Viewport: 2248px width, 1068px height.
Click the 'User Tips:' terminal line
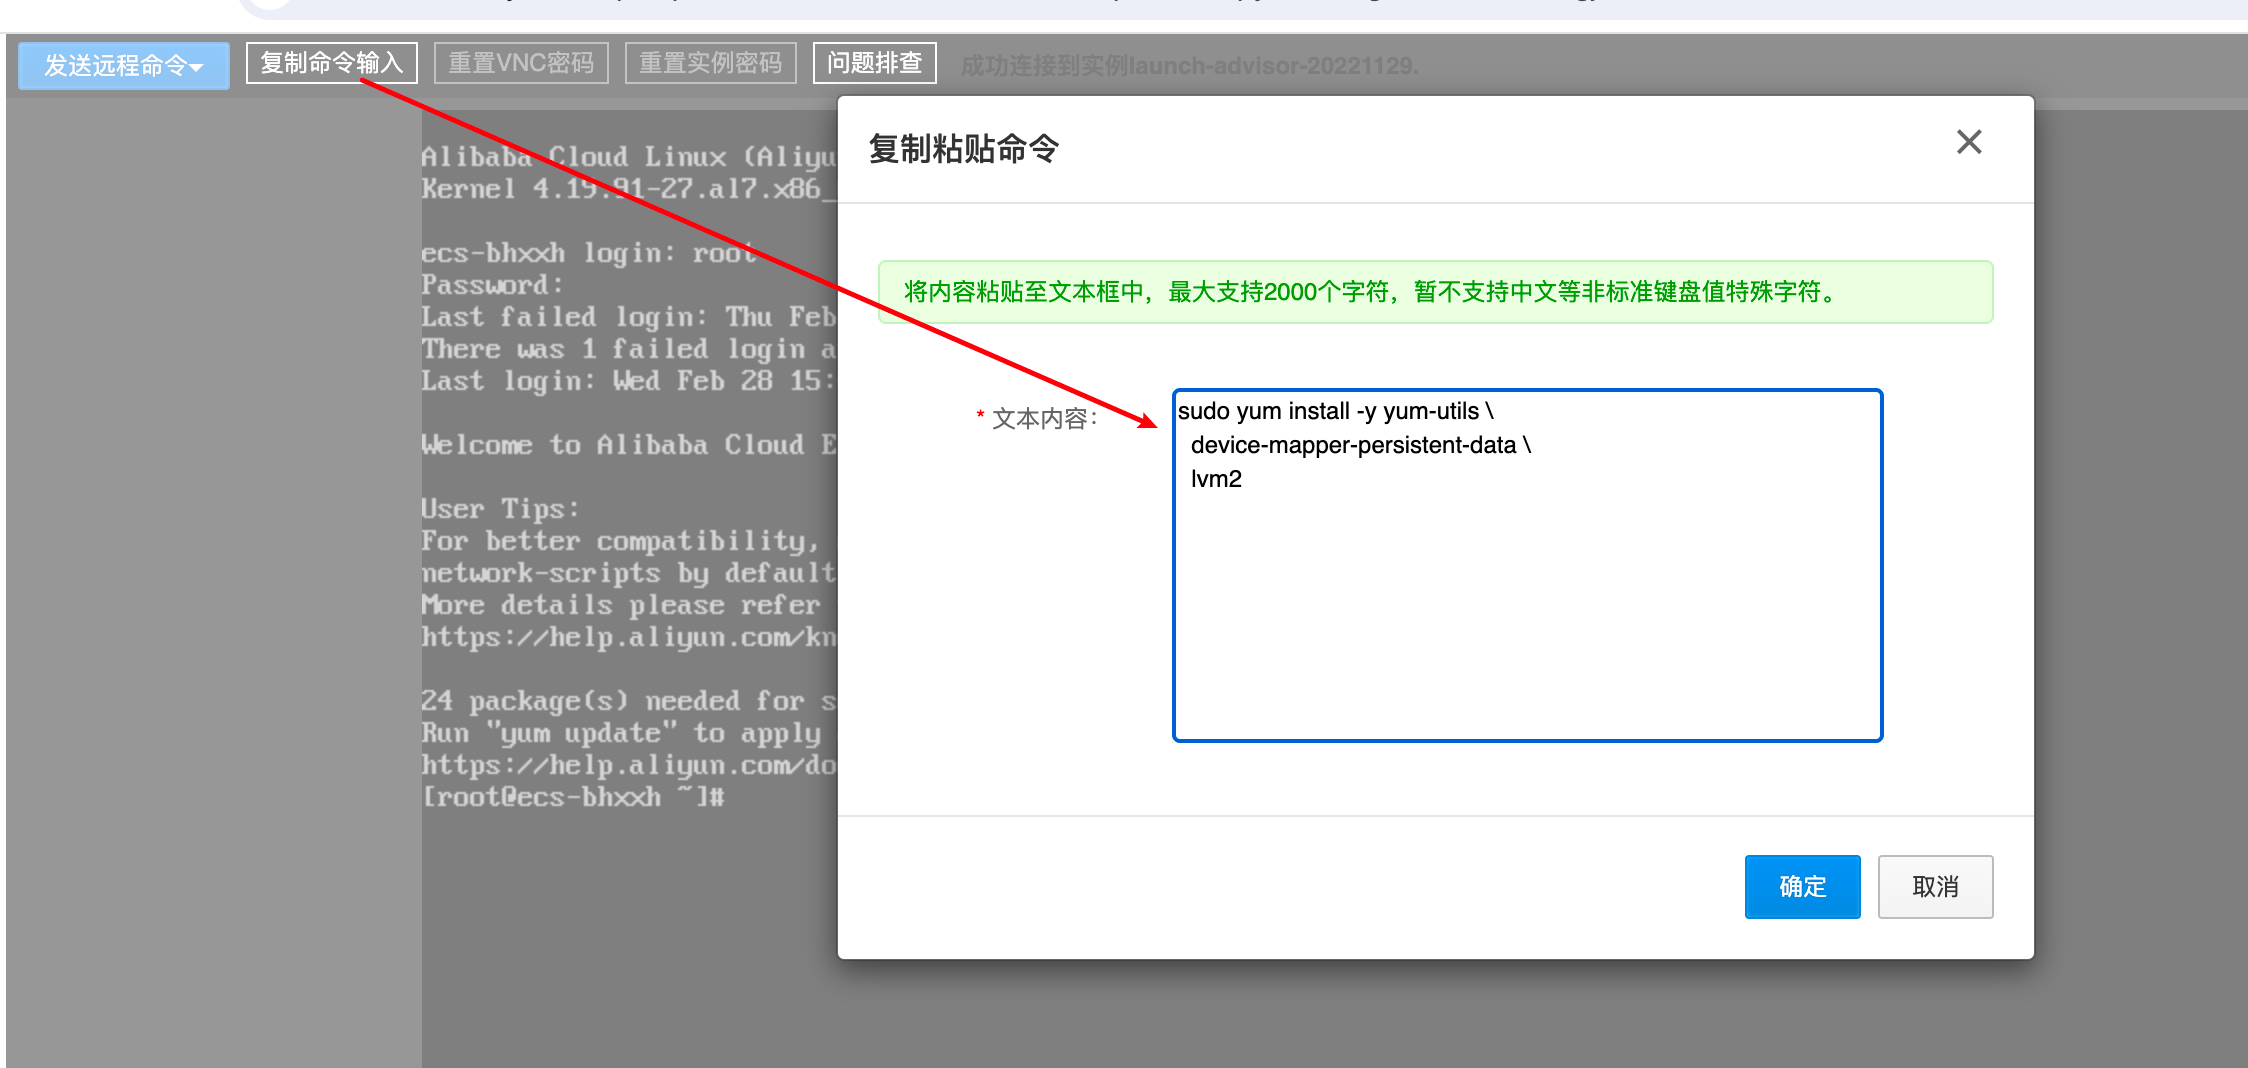(500, 509)
